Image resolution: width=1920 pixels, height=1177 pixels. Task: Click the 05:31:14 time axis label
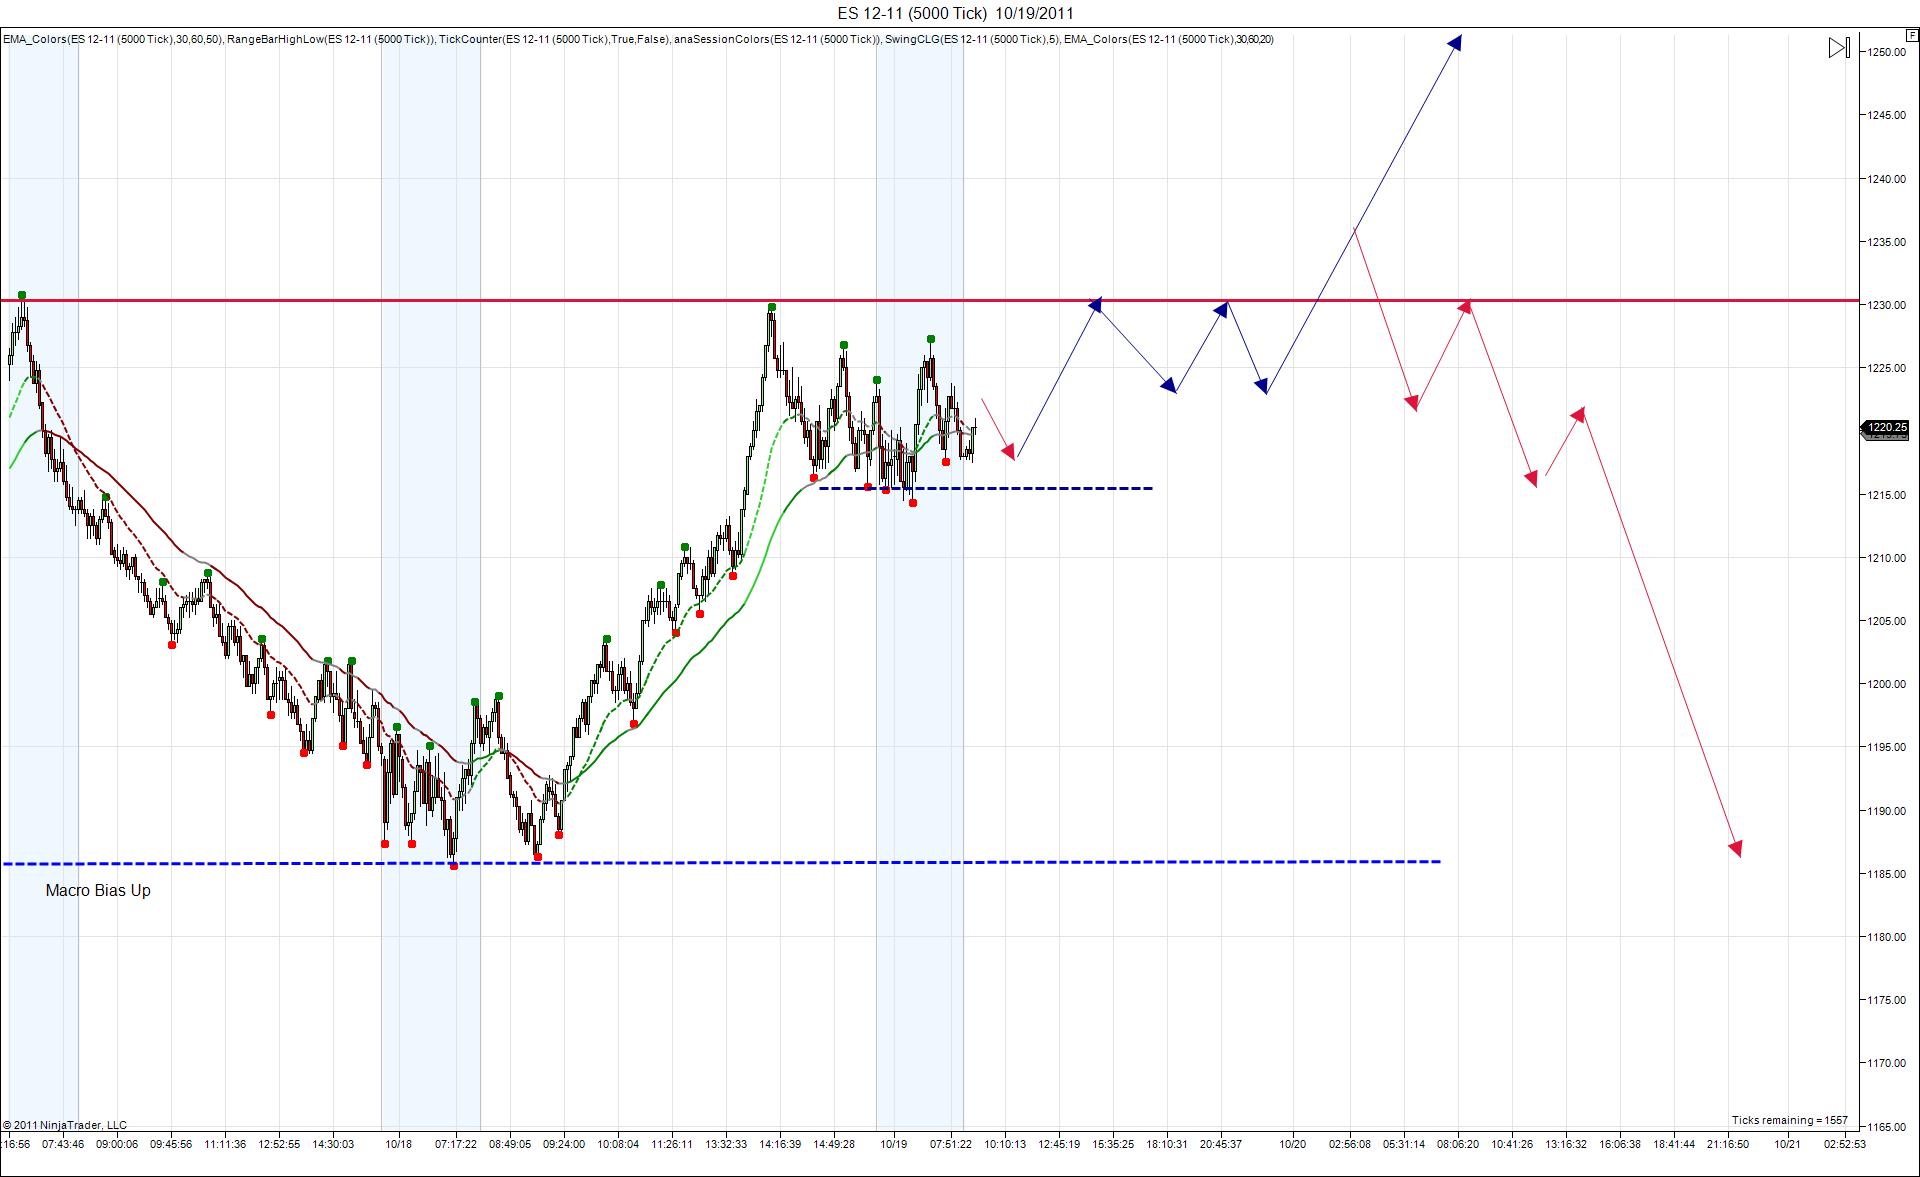pyautogui.click(x=1404, y=1144)
